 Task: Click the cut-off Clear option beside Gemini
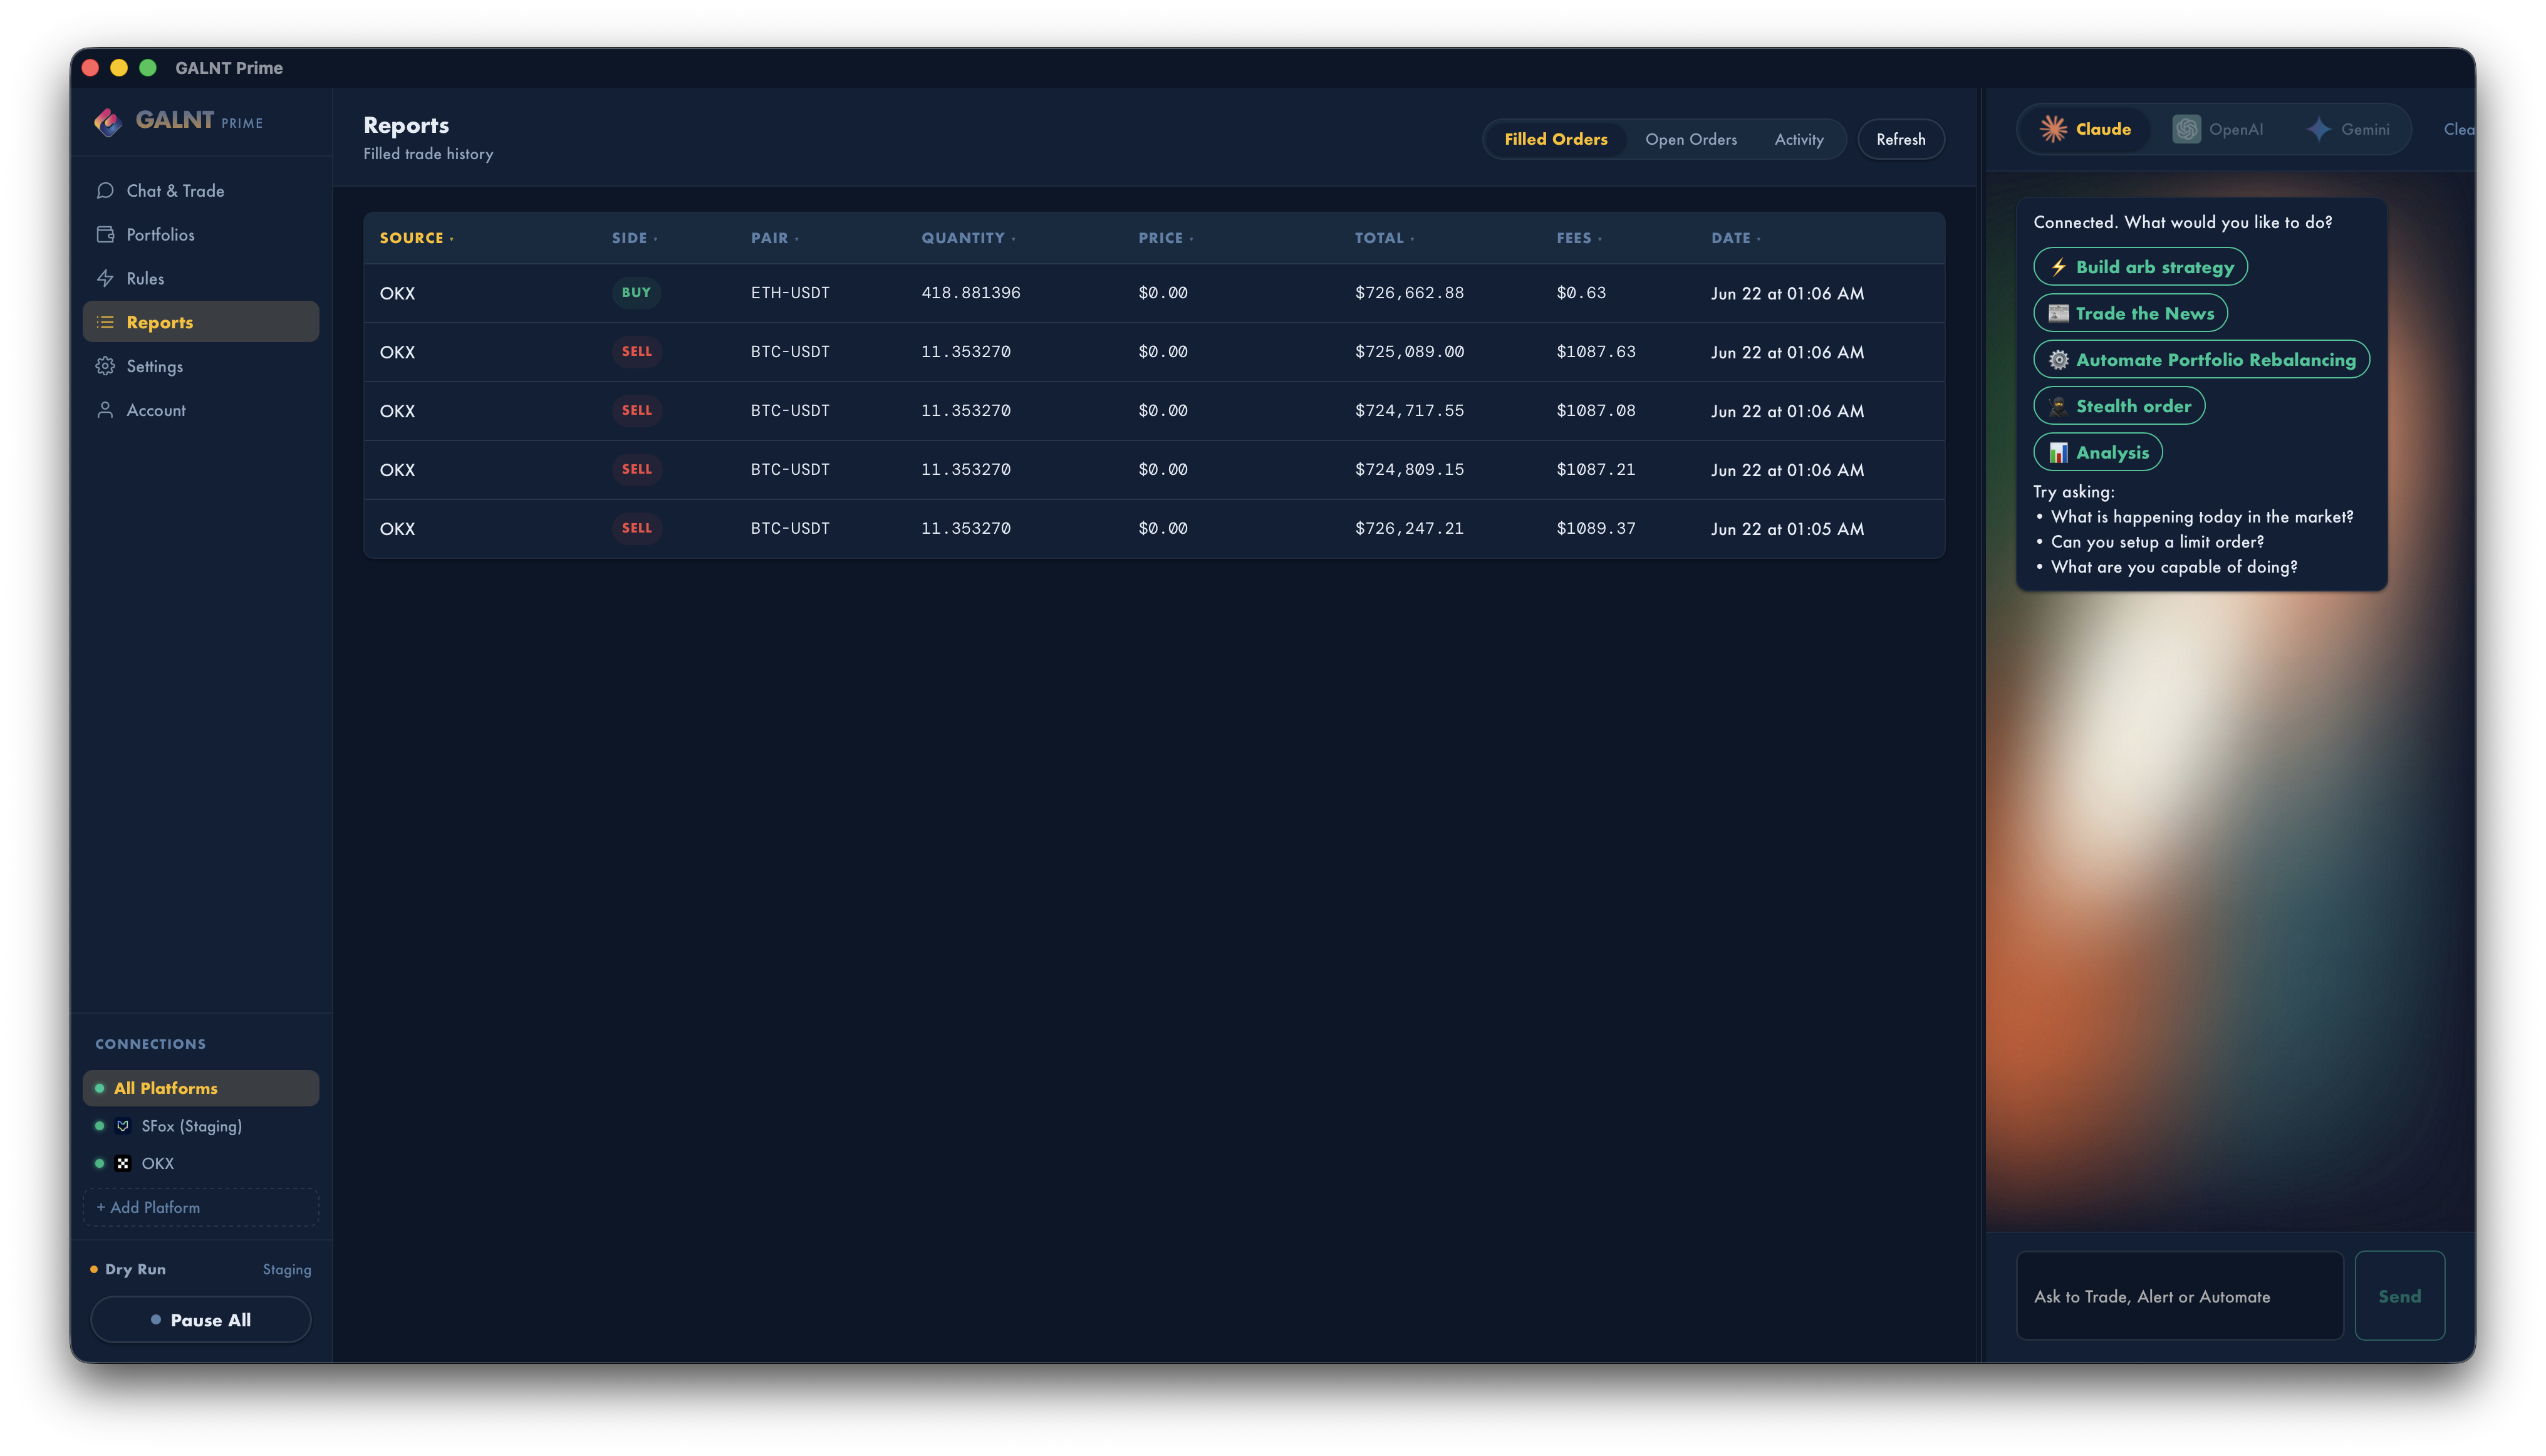(x=2459, y=129)
